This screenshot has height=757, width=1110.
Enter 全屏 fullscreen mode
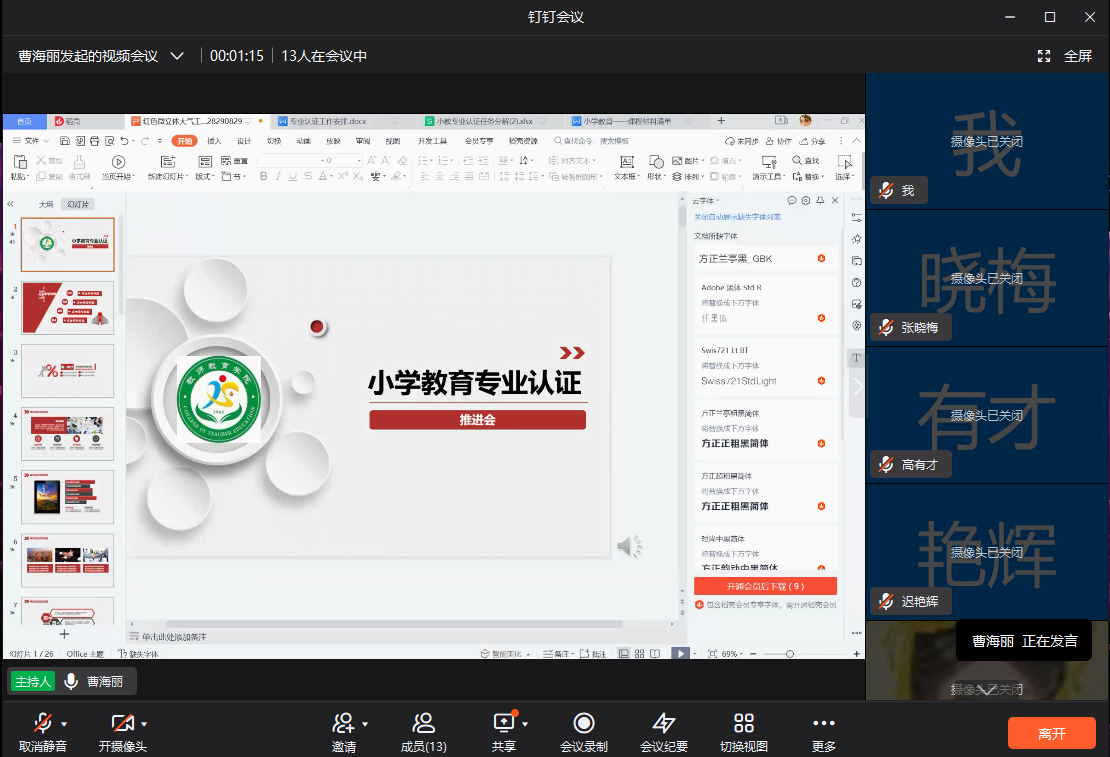[x=1066, y=56]
